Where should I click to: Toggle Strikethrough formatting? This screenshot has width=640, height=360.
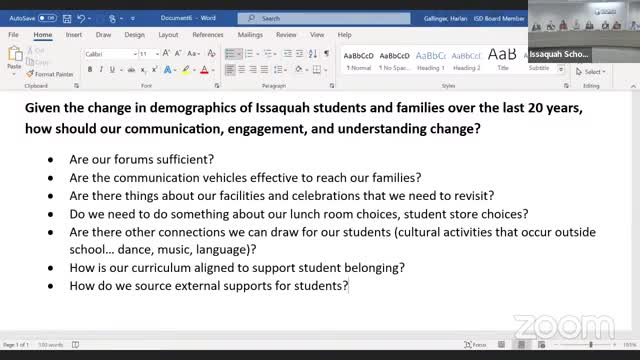point(131,70)
